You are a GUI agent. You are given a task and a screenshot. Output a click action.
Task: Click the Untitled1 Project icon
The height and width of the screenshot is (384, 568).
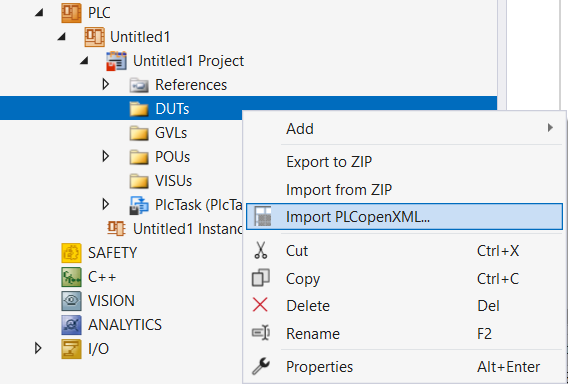click(x=116, y=61)
